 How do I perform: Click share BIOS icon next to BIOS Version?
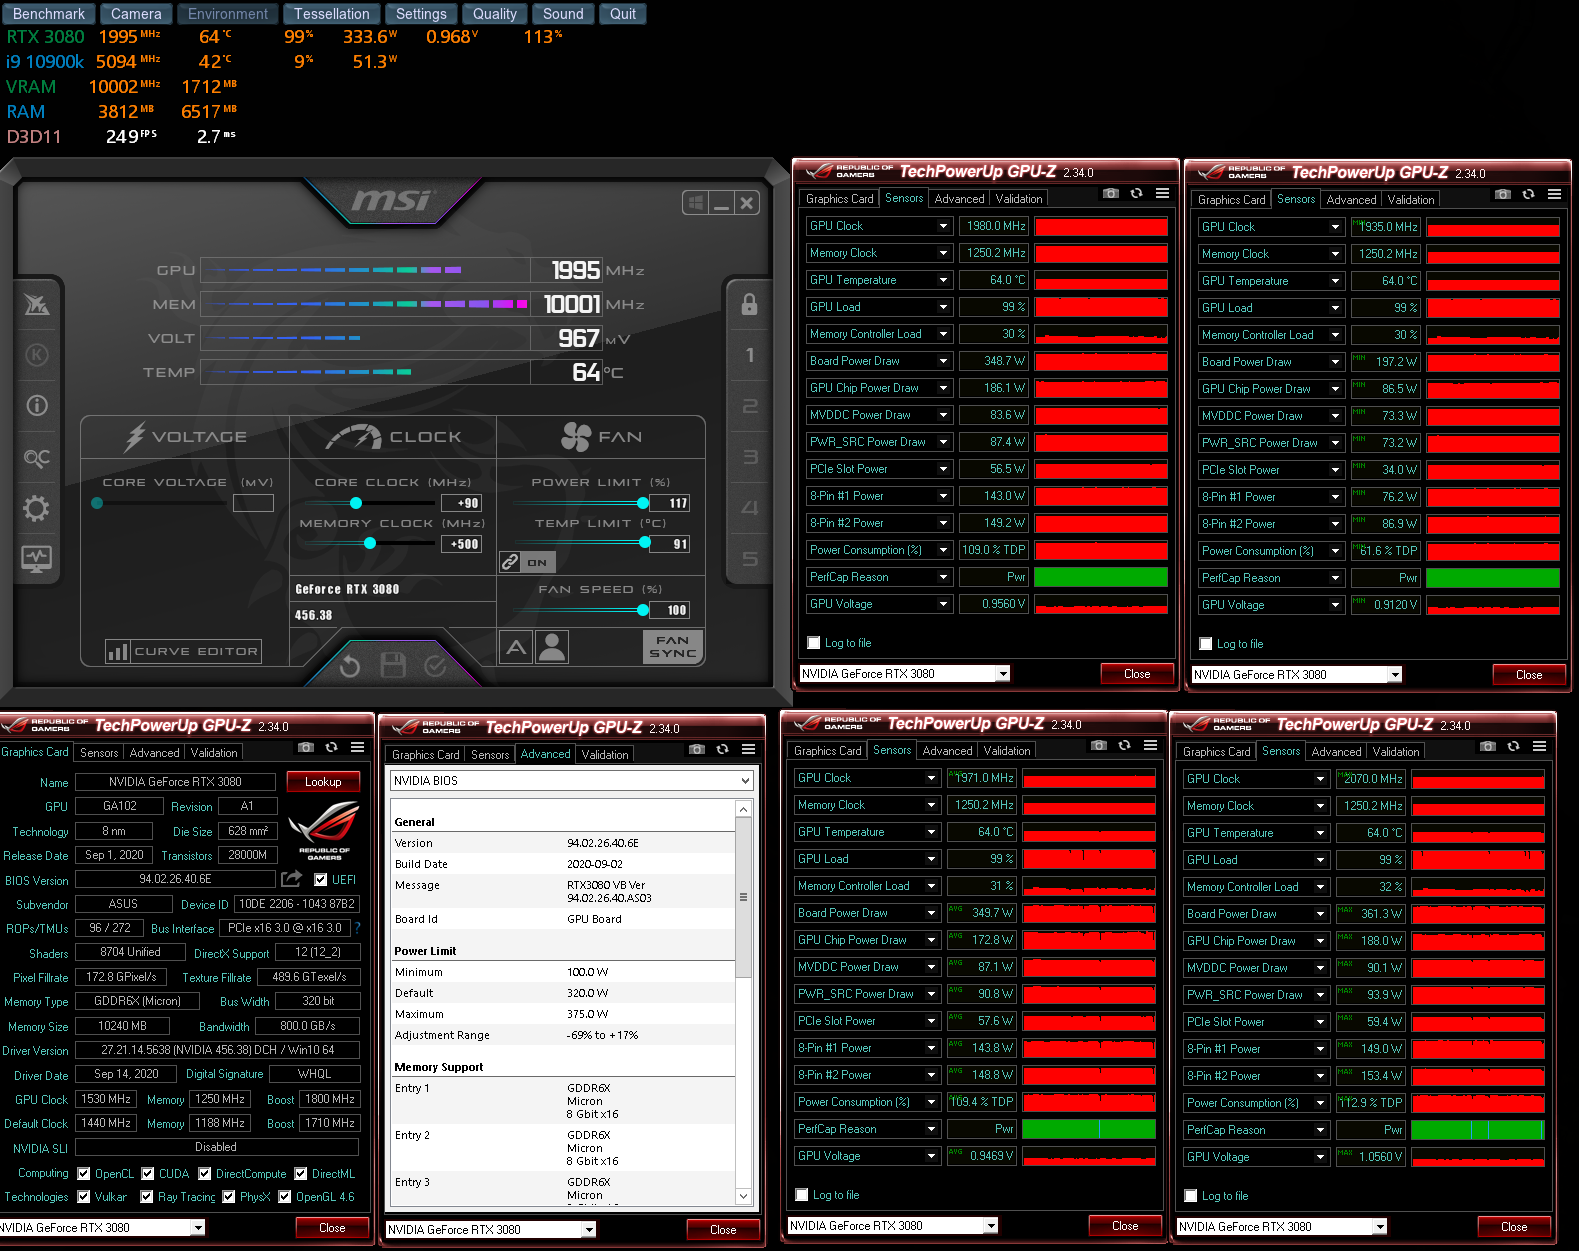(291, 879)
